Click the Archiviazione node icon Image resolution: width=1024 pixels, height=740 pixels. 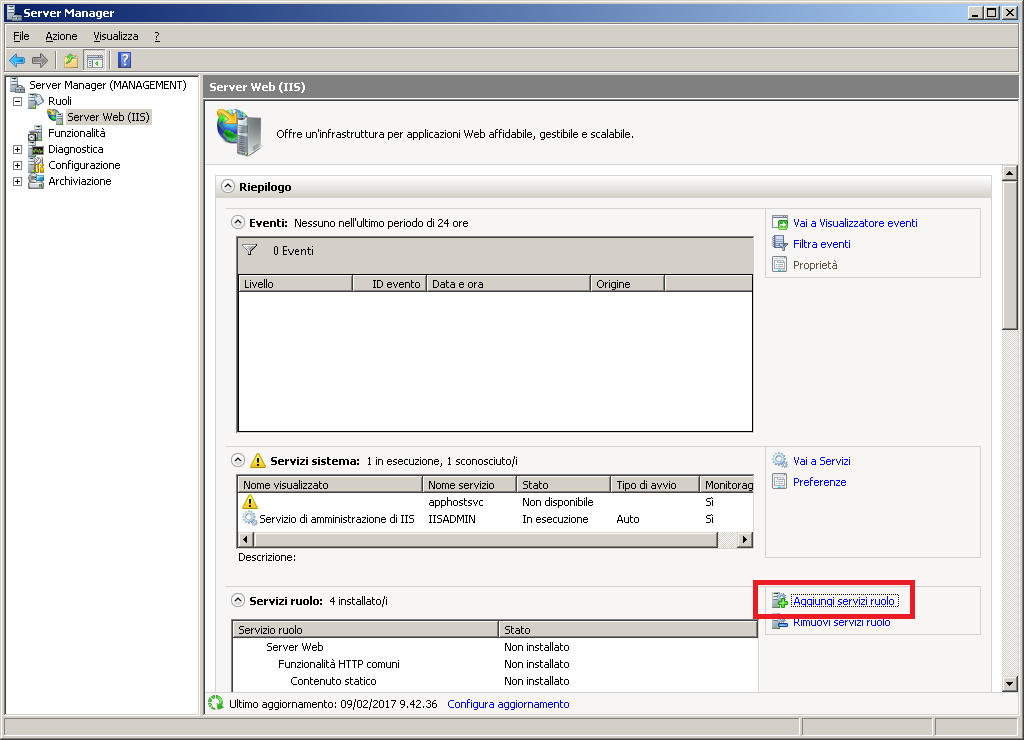36,181
